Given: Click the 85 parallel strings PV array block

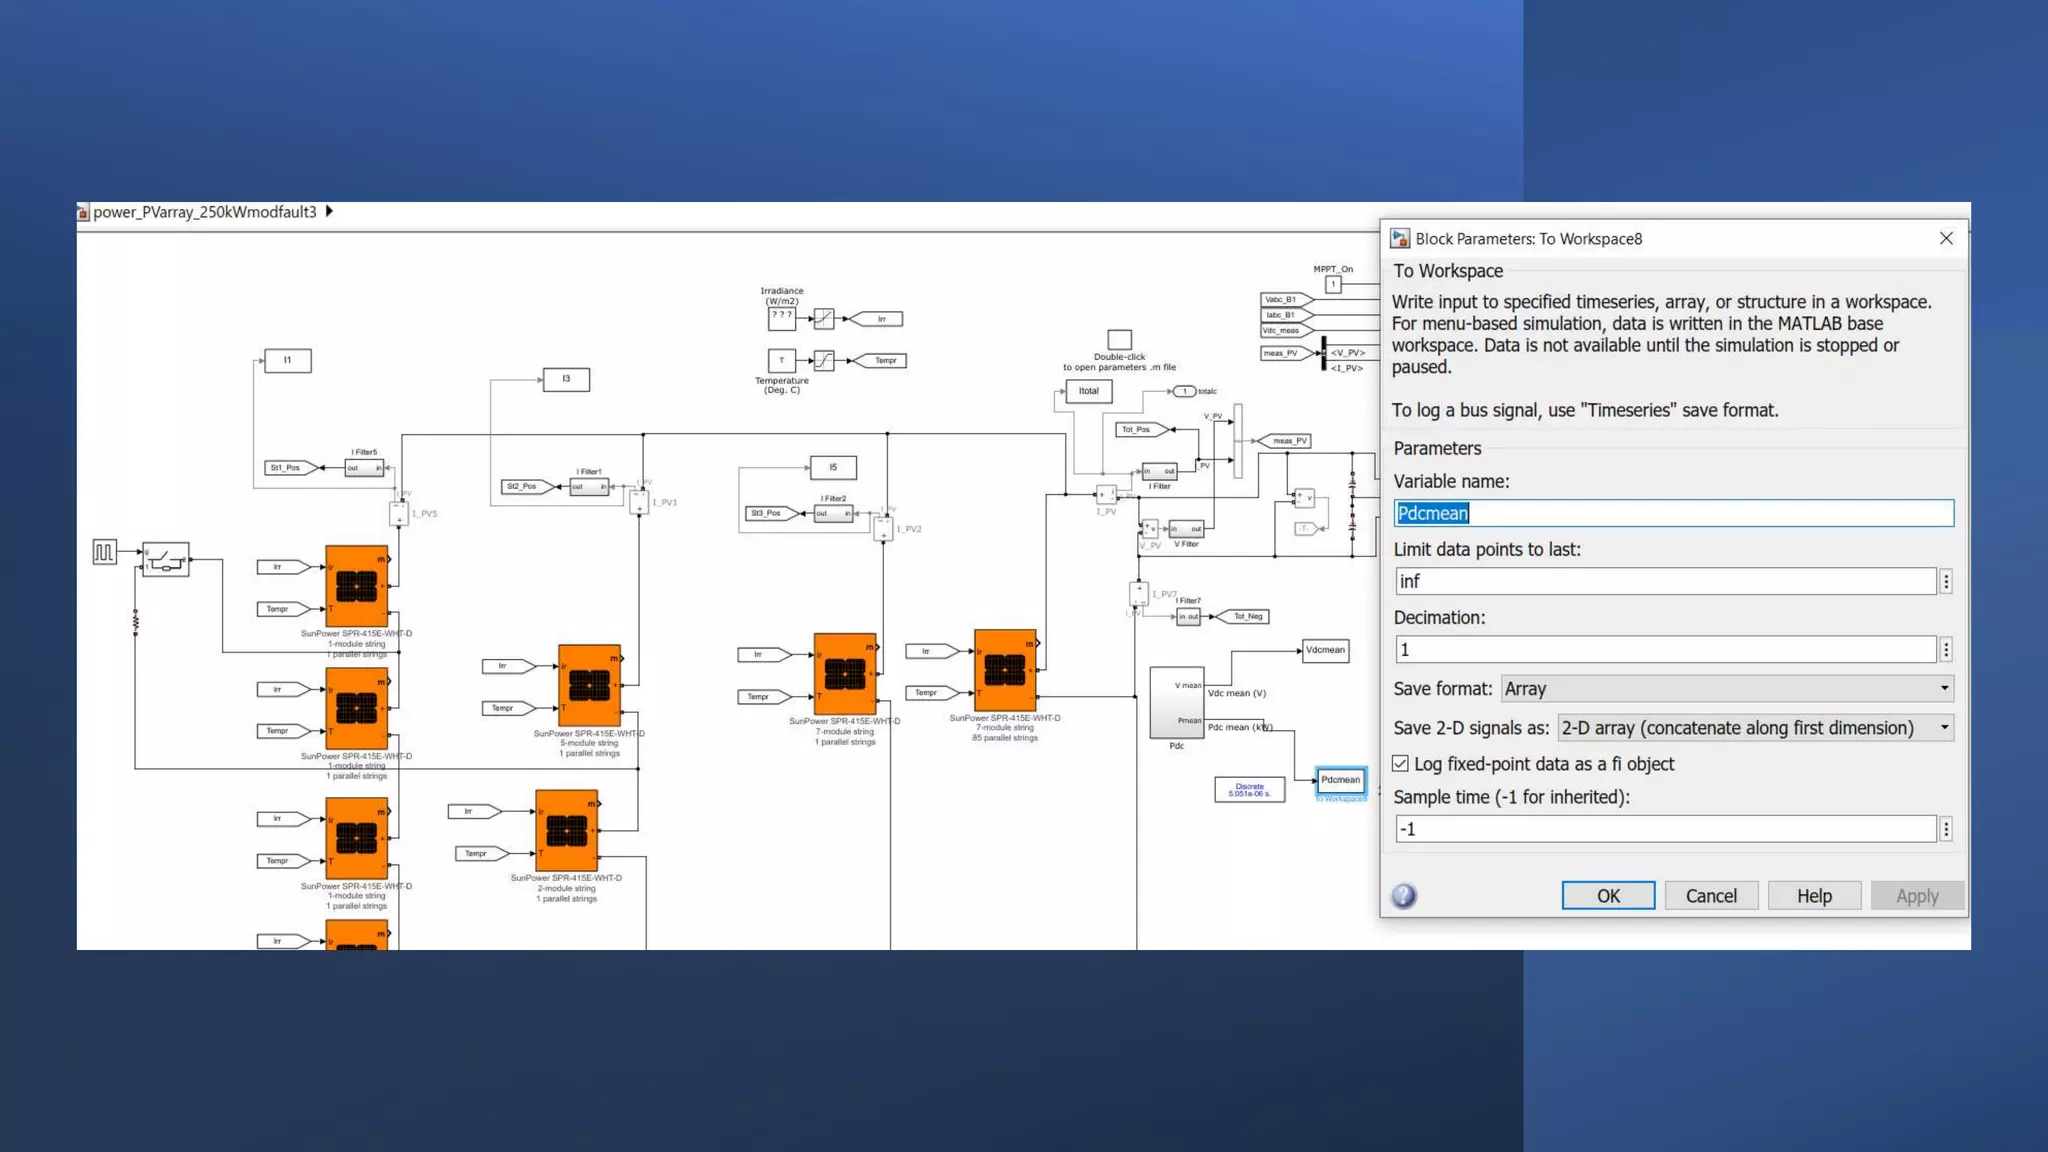Looking at the screenshot, I should point(1004,669).
